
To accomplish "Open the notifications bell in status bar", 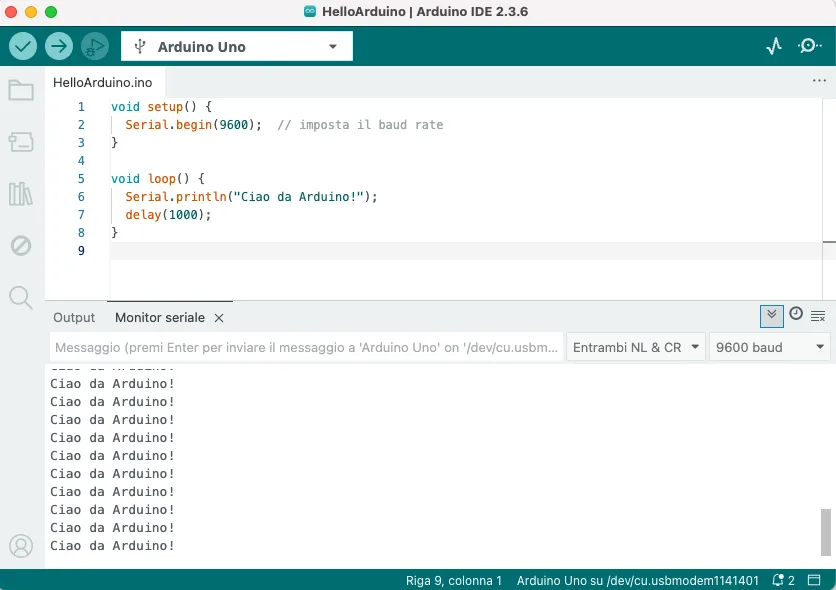I will tap(783, 580).
